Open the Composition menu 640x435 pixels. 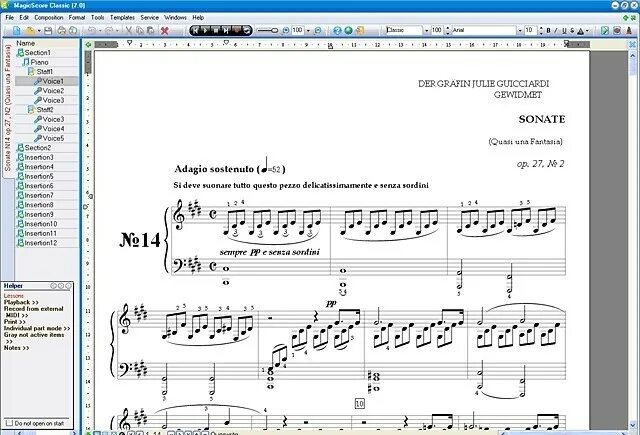(49, 18)
